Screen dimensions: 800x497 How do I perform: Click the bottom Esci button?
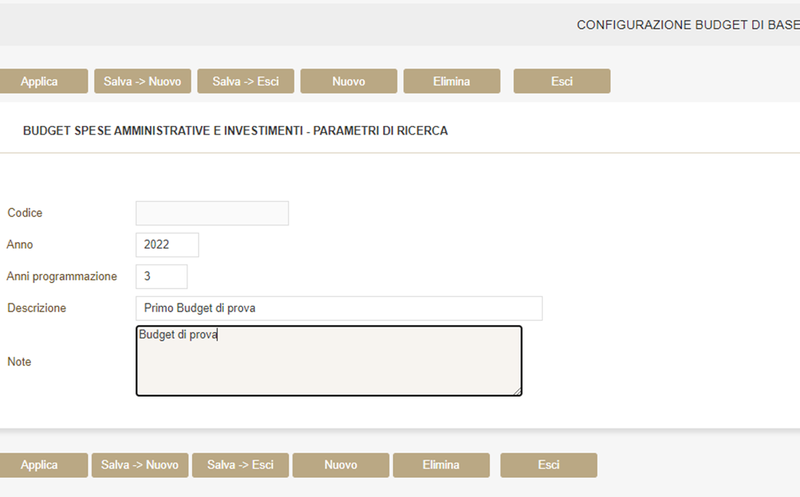(548, 465)
